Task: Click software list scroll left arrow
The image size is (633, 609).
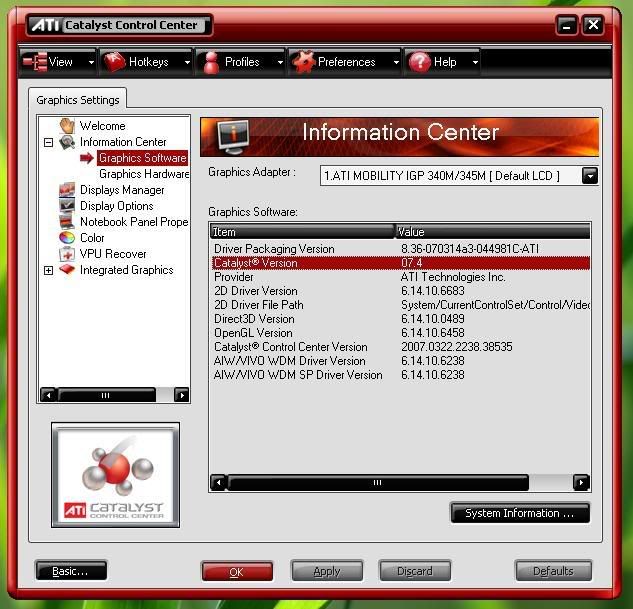Action: (218, 483)
